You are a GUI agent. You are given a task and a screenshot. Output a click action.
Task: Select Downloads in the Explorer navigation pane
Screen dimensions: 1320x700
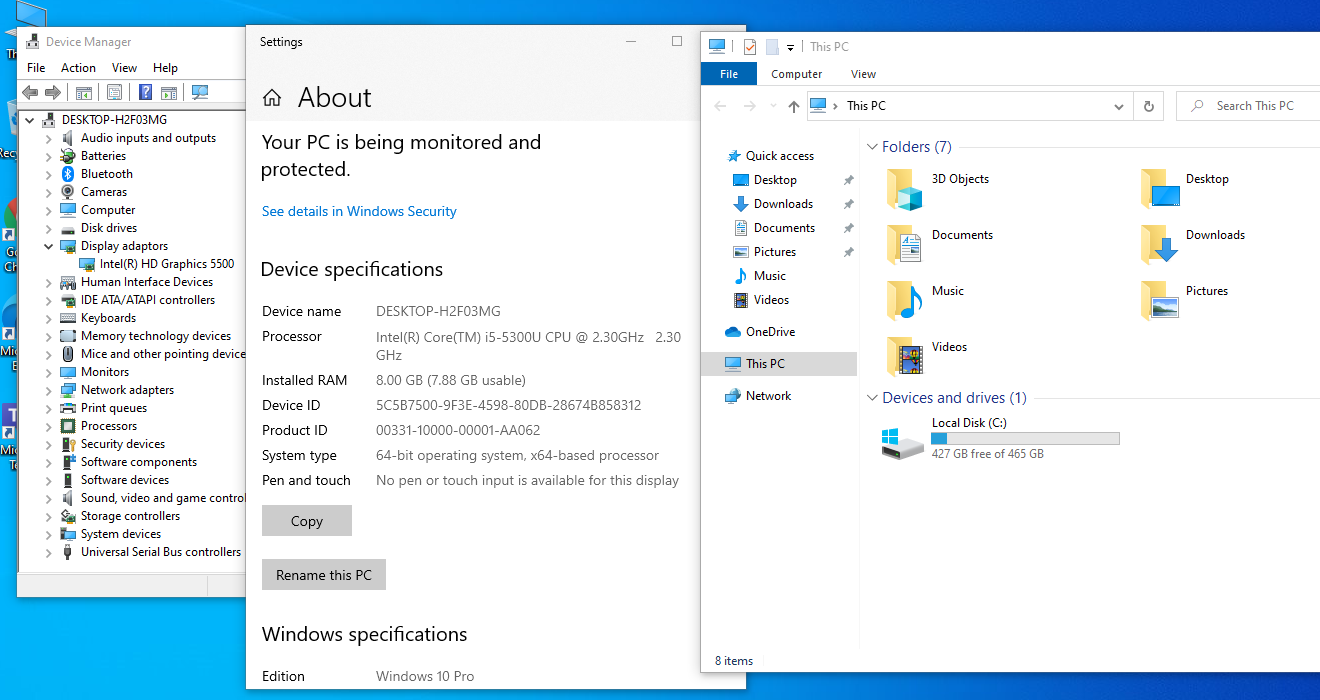point(783,204)
